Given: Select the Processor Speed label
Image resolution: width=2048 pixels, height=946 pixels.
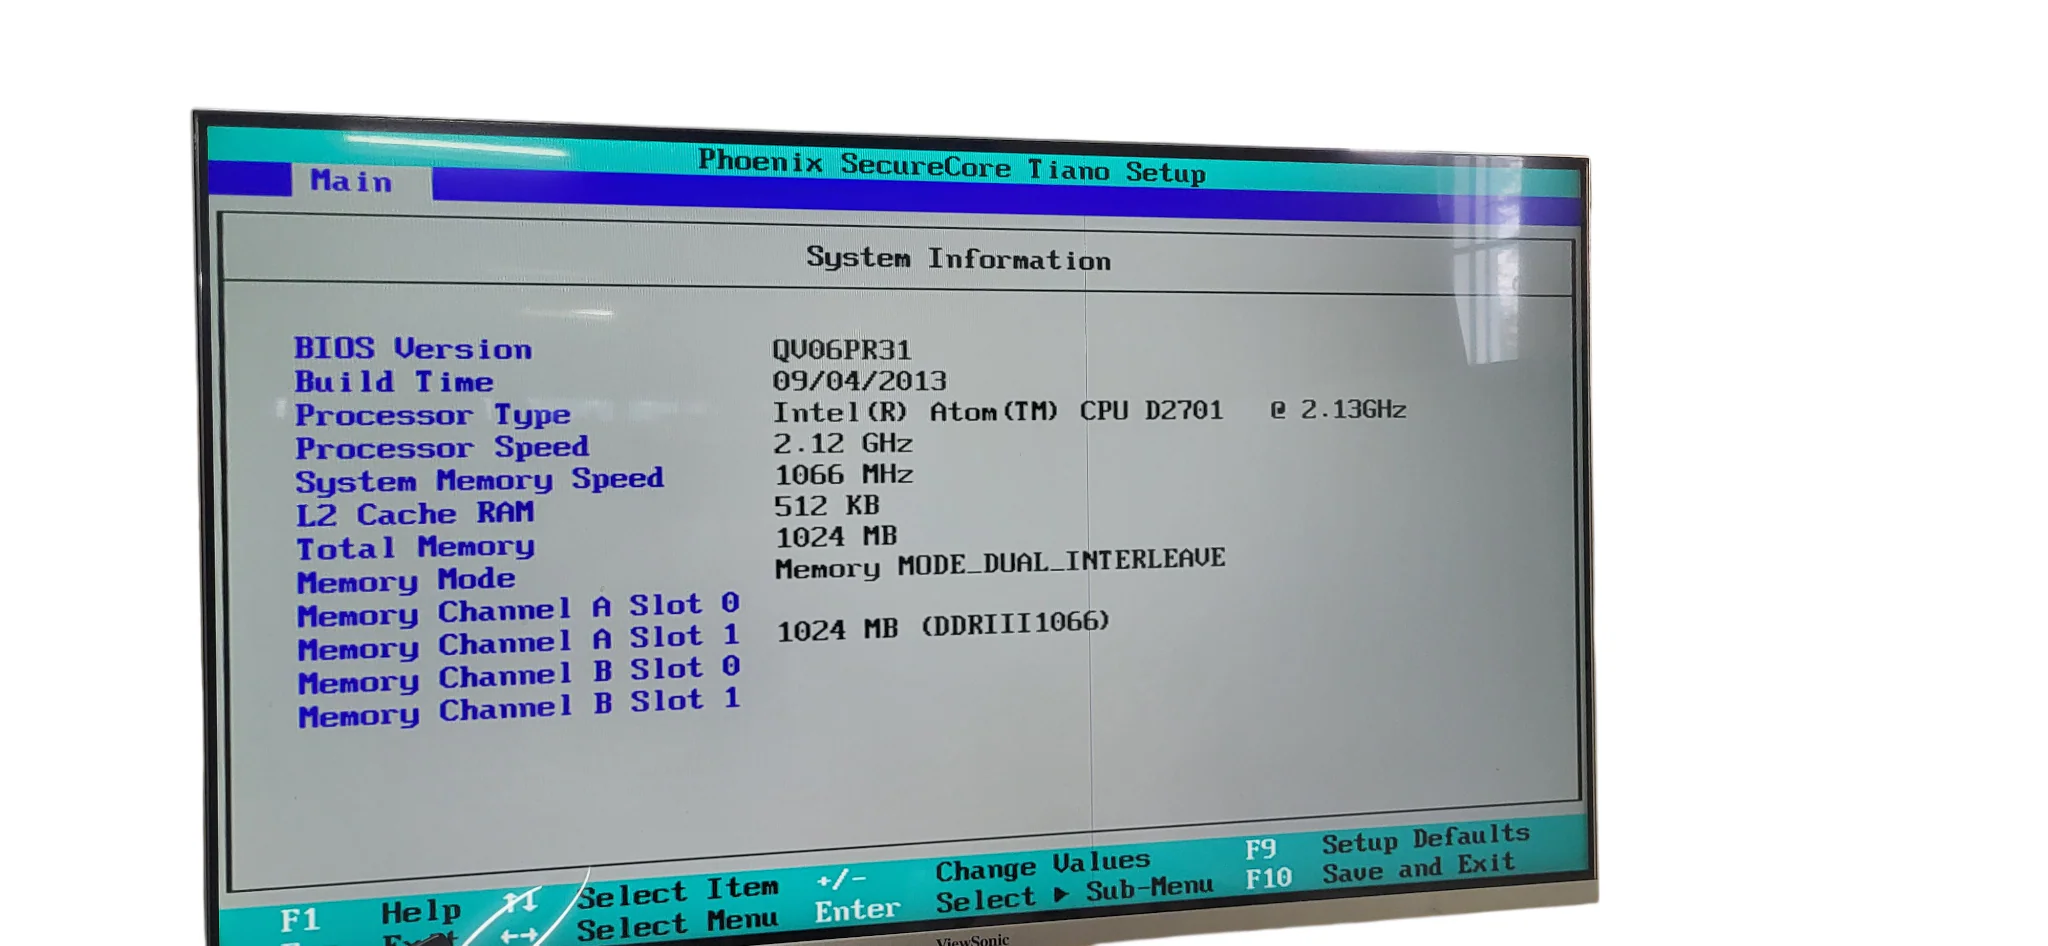Looking at the screenshot, I should click(x=442, y=447).
